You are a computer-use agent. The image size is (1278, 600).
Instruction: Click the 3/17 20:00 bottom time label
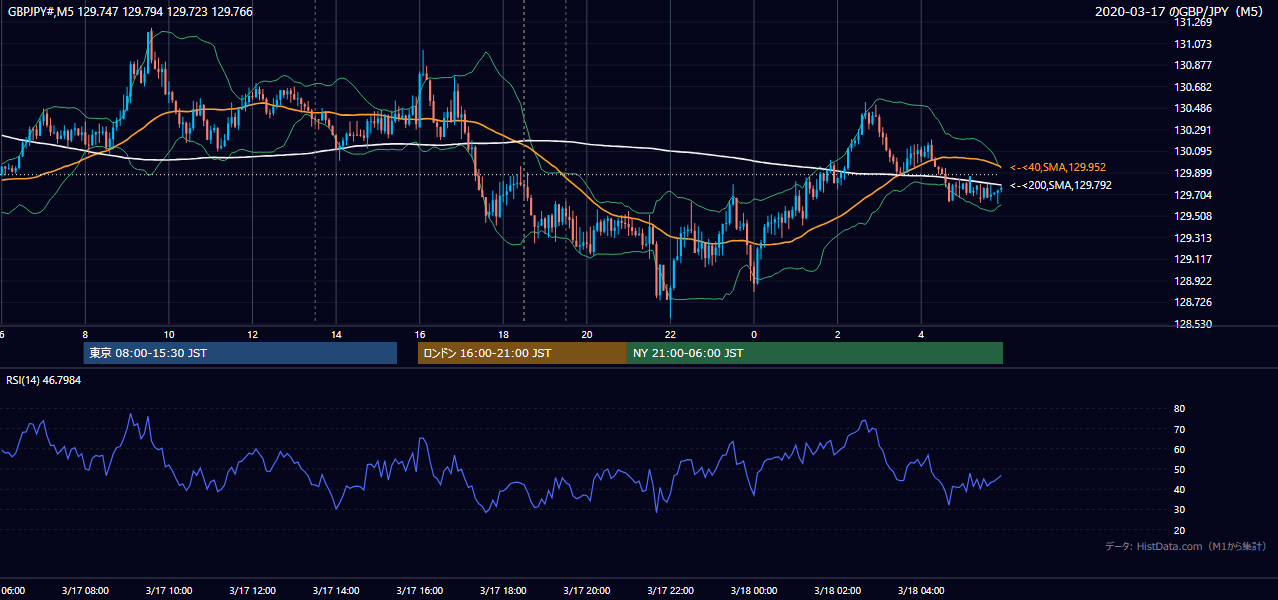(586, 590)
